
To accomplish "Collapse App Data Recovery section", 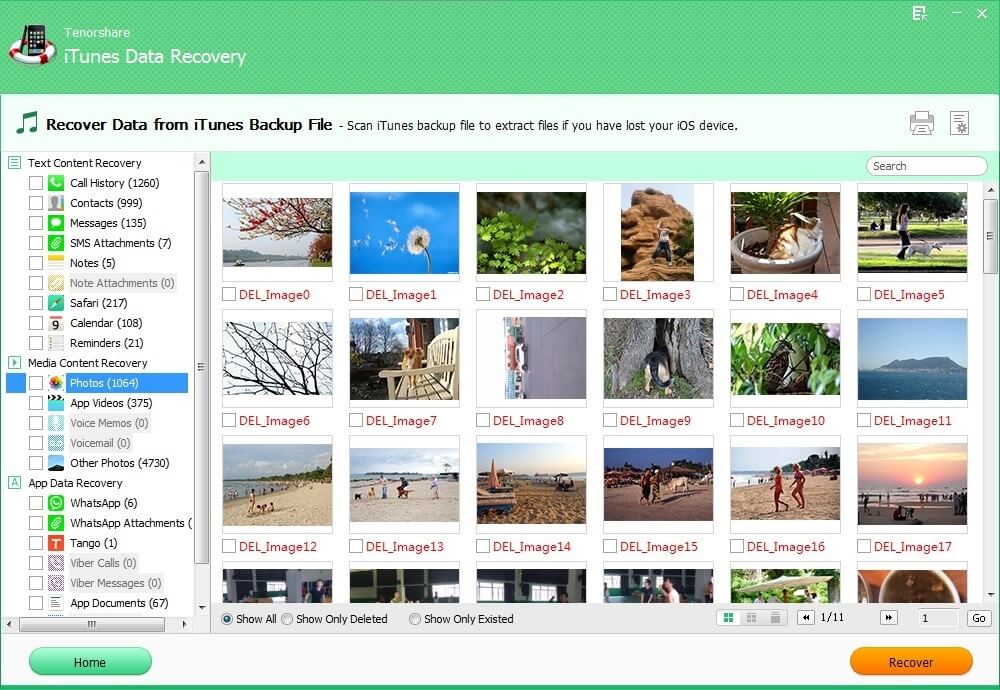I will [14, 482].
